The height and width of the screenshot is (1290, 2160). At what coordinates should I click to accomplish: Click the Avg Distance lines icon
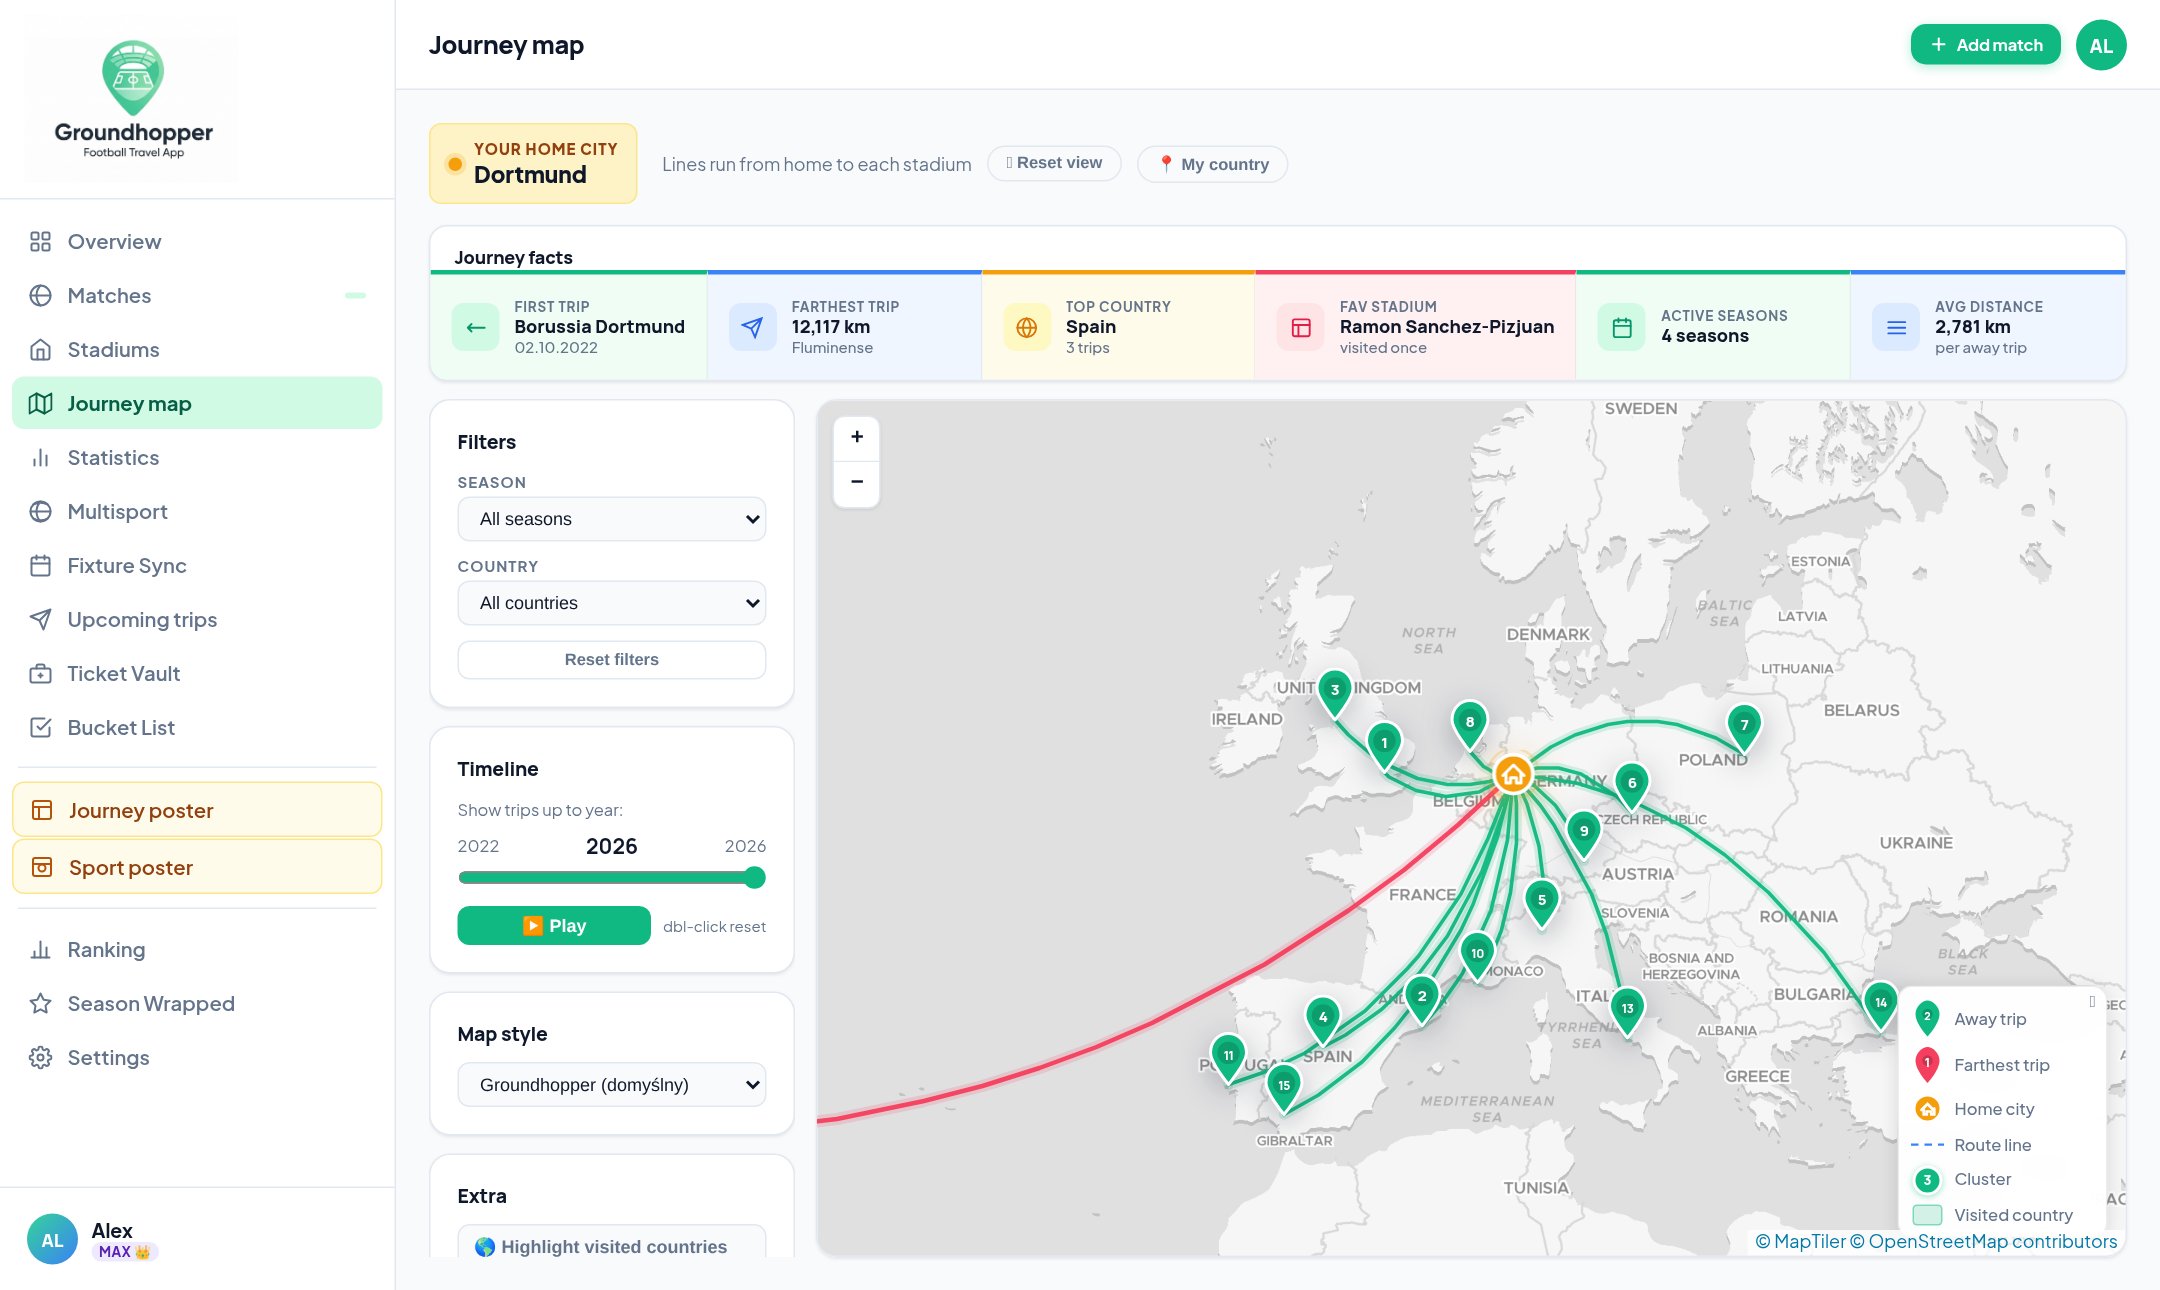coord(1896,327)
